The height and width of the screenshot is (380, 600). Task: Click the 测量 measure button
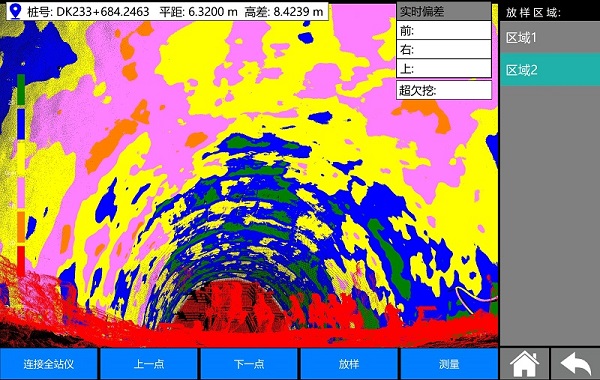449,364
